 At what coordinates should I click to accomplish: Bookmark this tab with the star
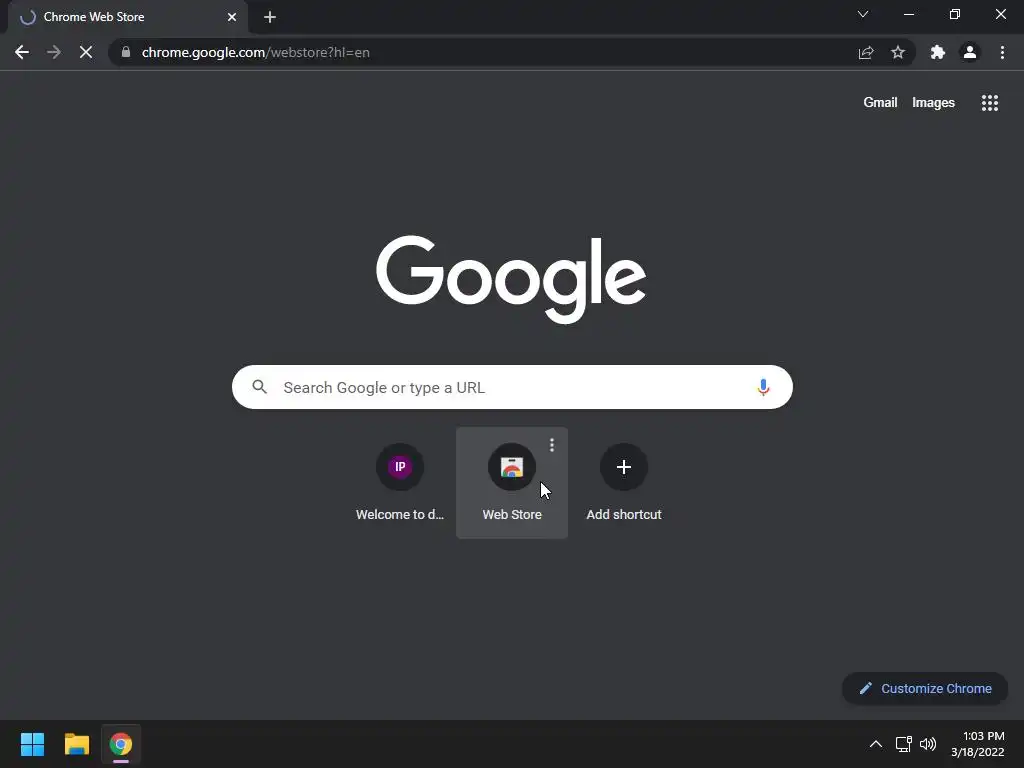(898, 52)
